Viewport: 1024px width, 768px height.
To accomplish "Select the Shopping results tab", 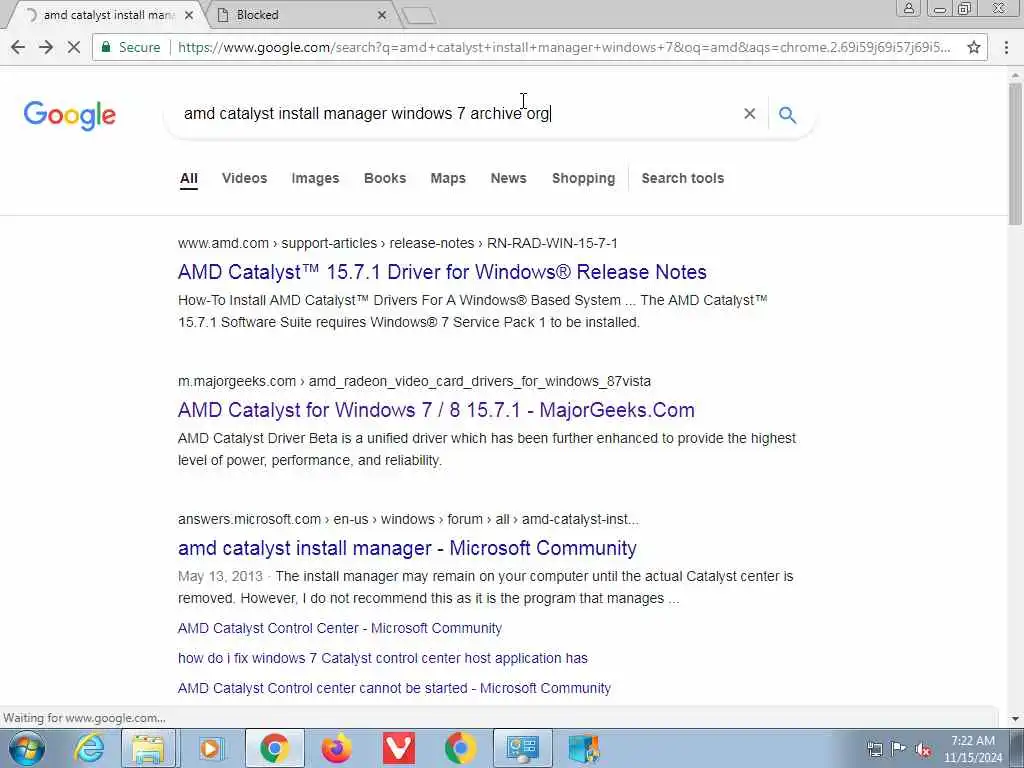I will pyautogui.click(x=583, y=178).
